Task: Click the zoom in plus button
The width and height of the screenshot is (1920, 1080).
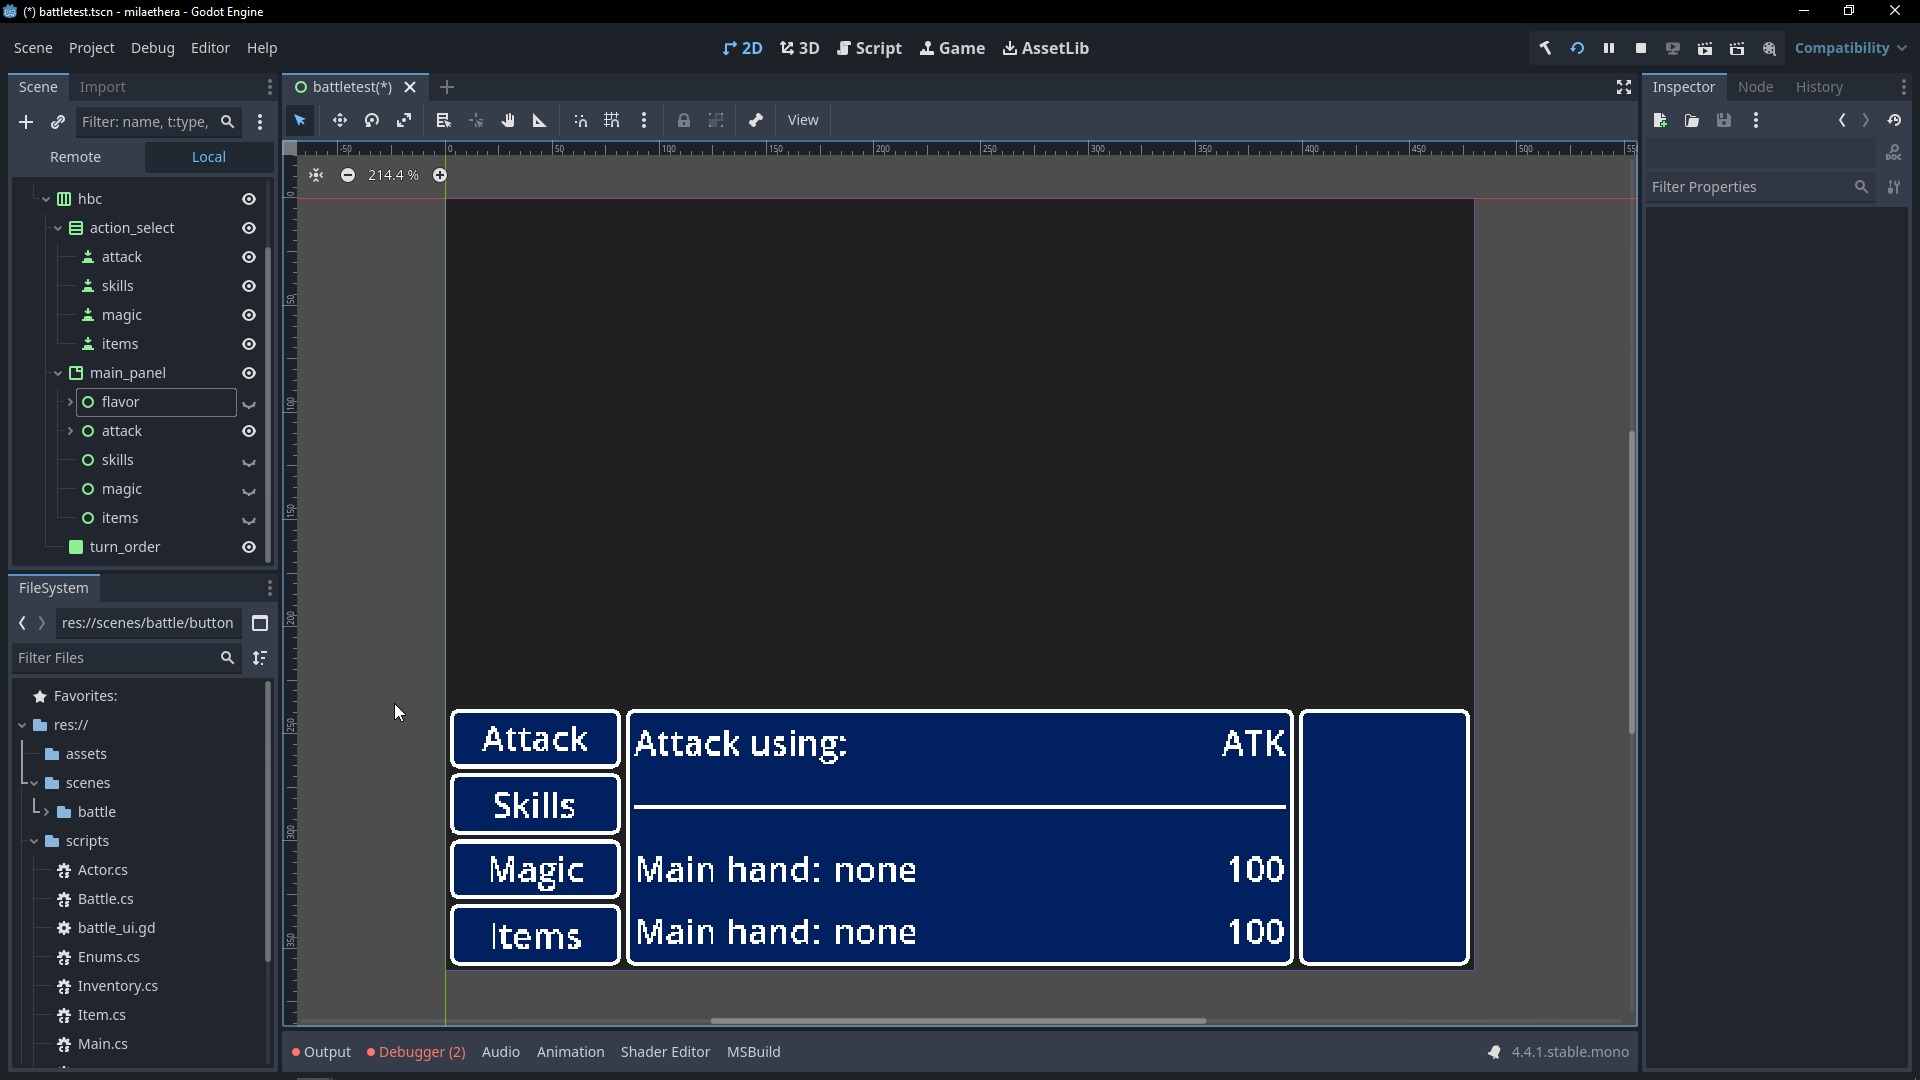Action: click(440, 175)
